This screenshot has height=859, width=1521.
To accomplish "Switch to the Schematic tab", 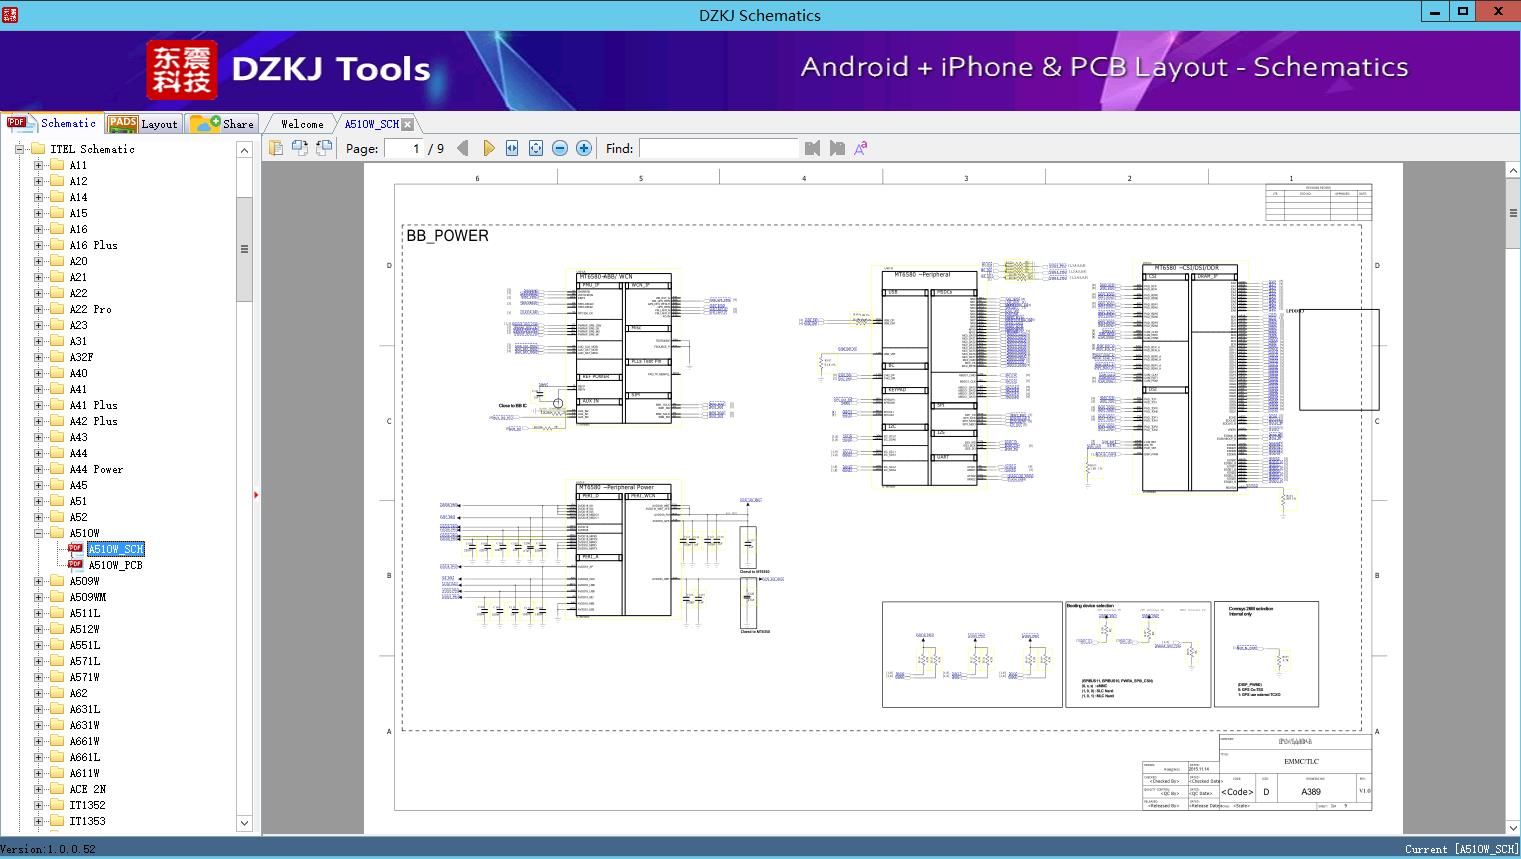I will point(52,123).
